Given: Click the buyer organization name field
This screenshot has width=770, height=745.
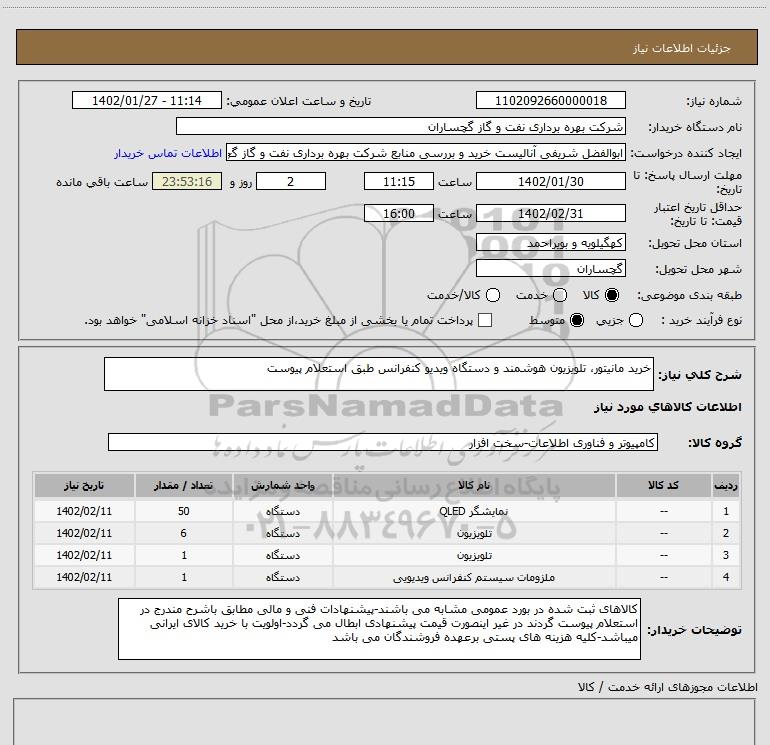Looking at the screenshot, I should [x=401, y=126].
